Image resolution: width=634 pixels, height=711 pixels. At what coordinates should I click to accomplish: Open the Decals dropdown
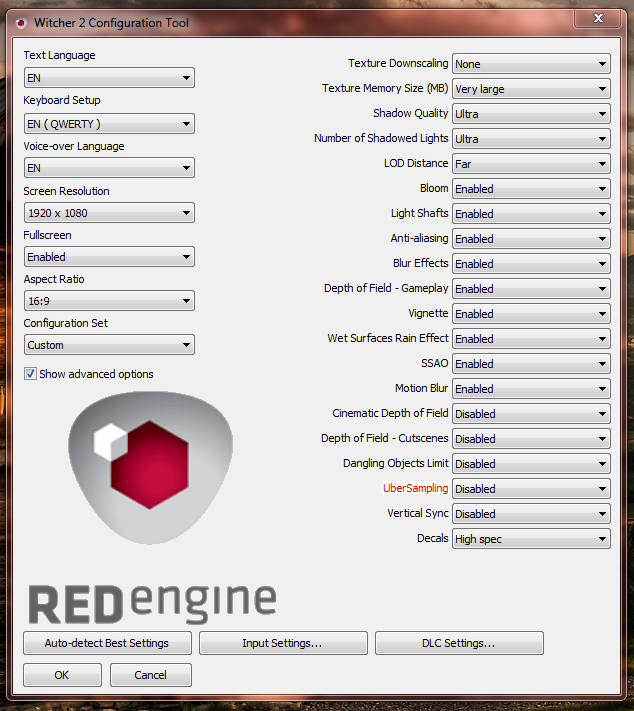[x=531, y=539]
